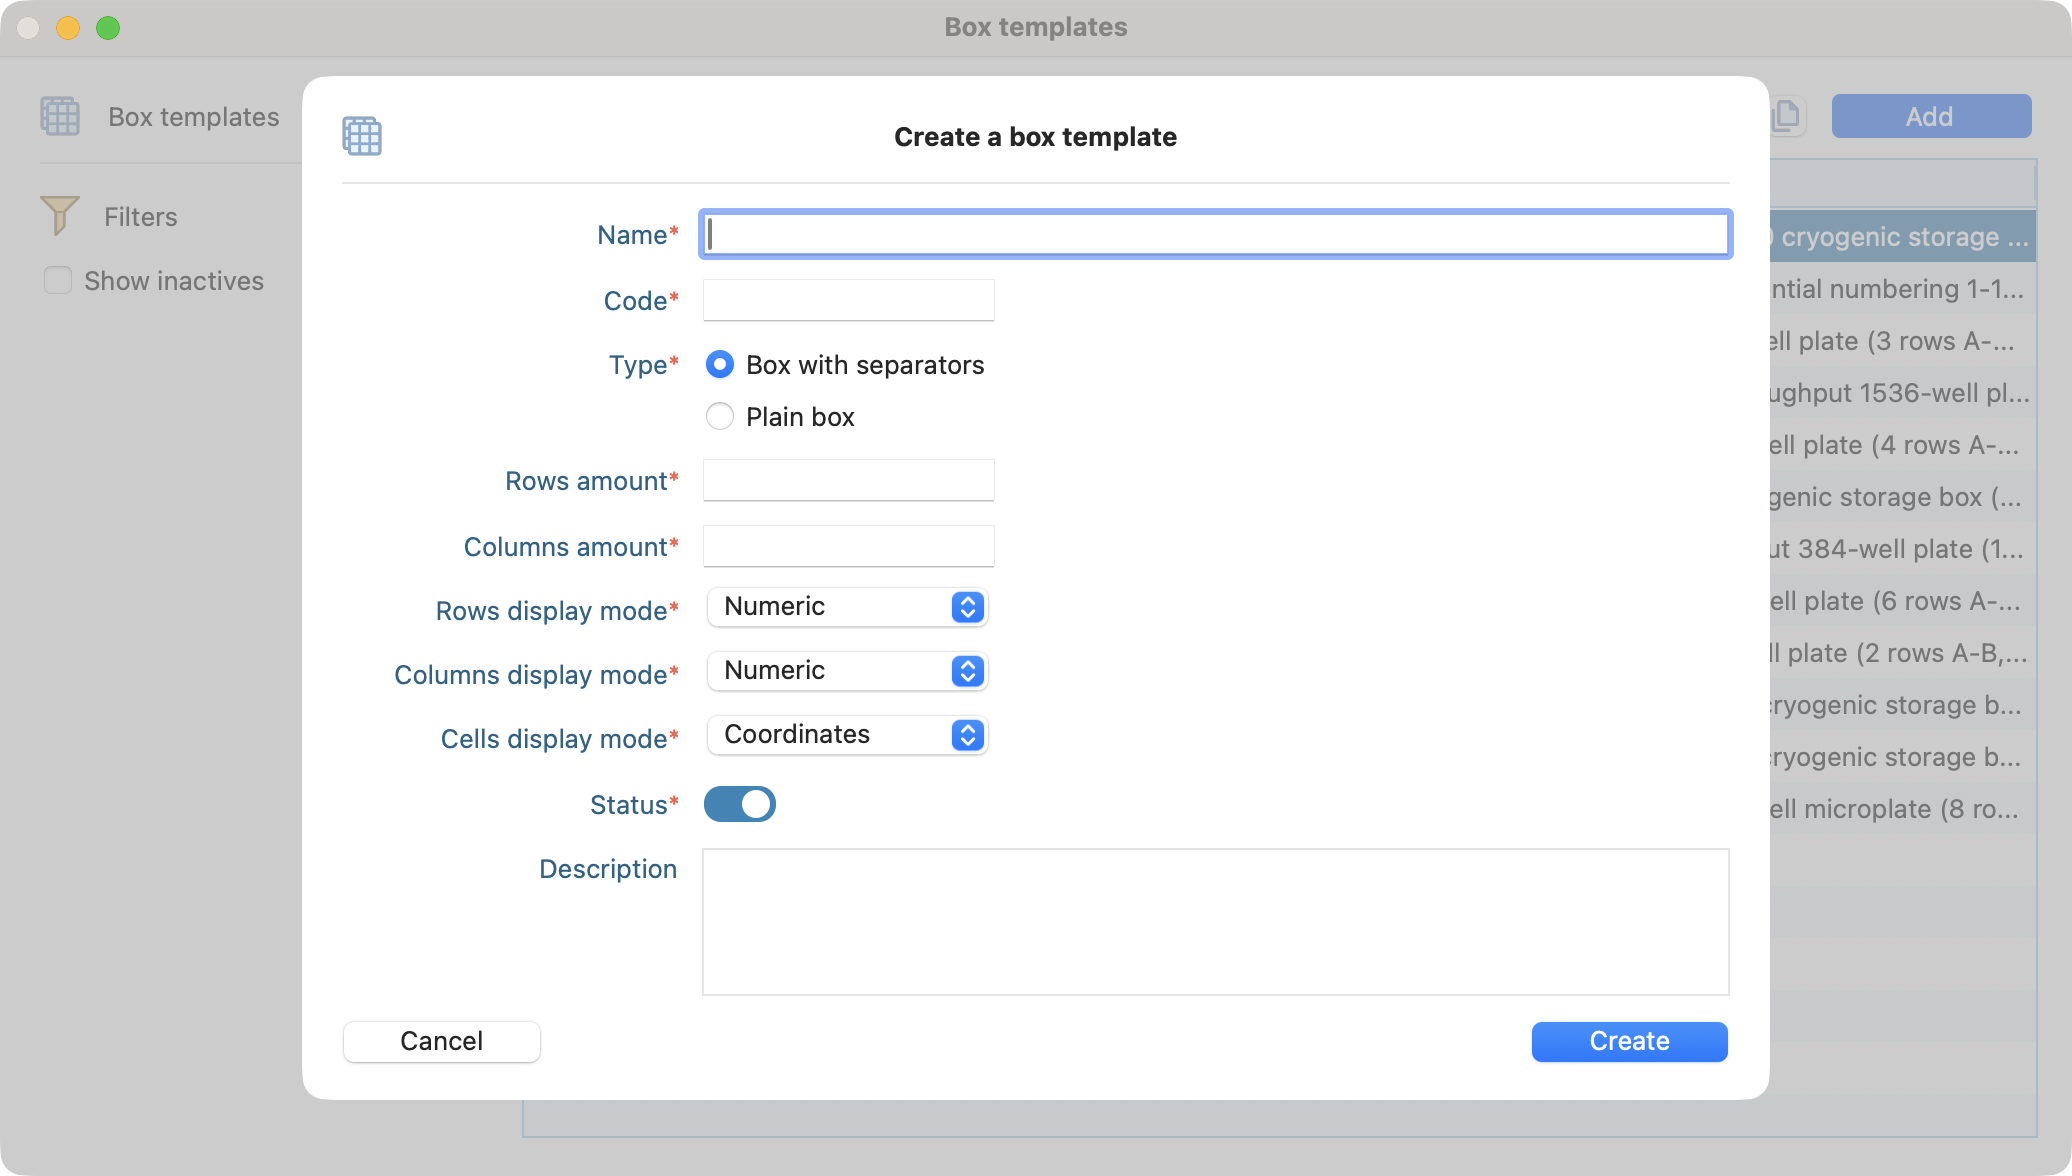This screenshot has height=1176, width=2072.
Task: Focus the Name text field
Action: click(x=1215, y=234)
